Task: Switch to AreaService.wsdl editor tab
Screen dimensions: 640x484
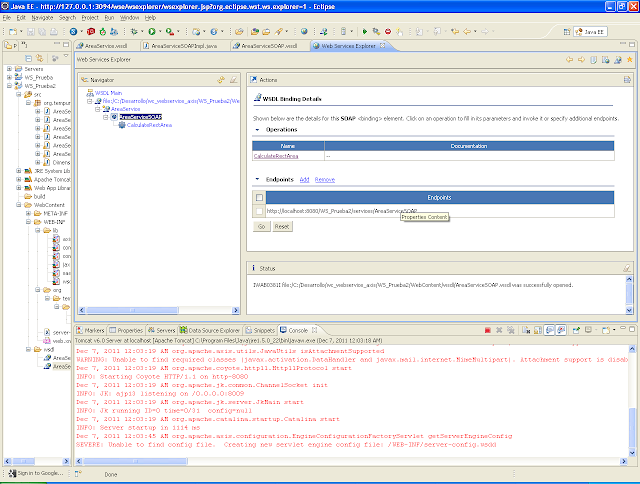Action: pyautogui.click(x=106, y=46)
